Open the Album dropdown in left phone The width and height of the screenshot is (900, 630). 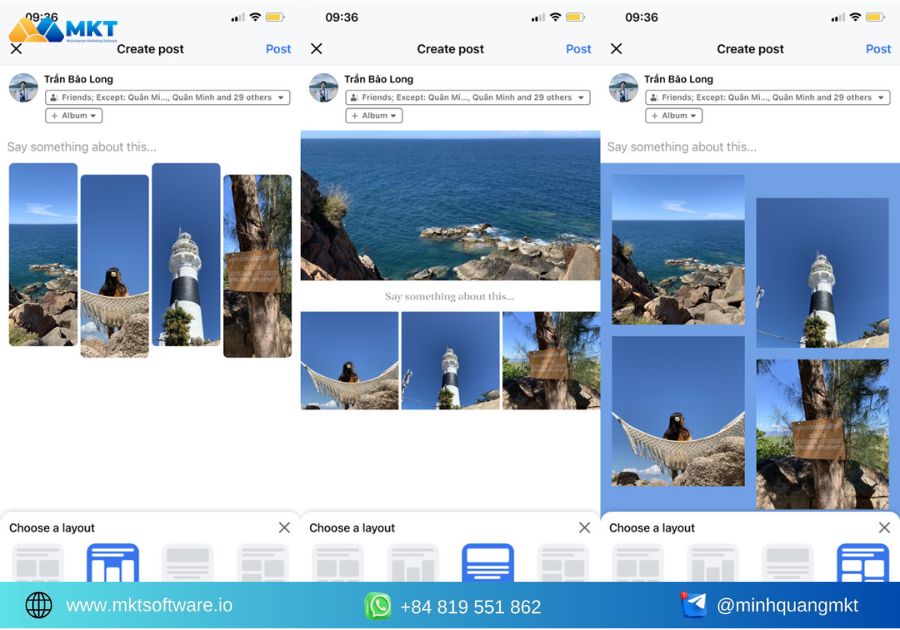coord(74,115)
